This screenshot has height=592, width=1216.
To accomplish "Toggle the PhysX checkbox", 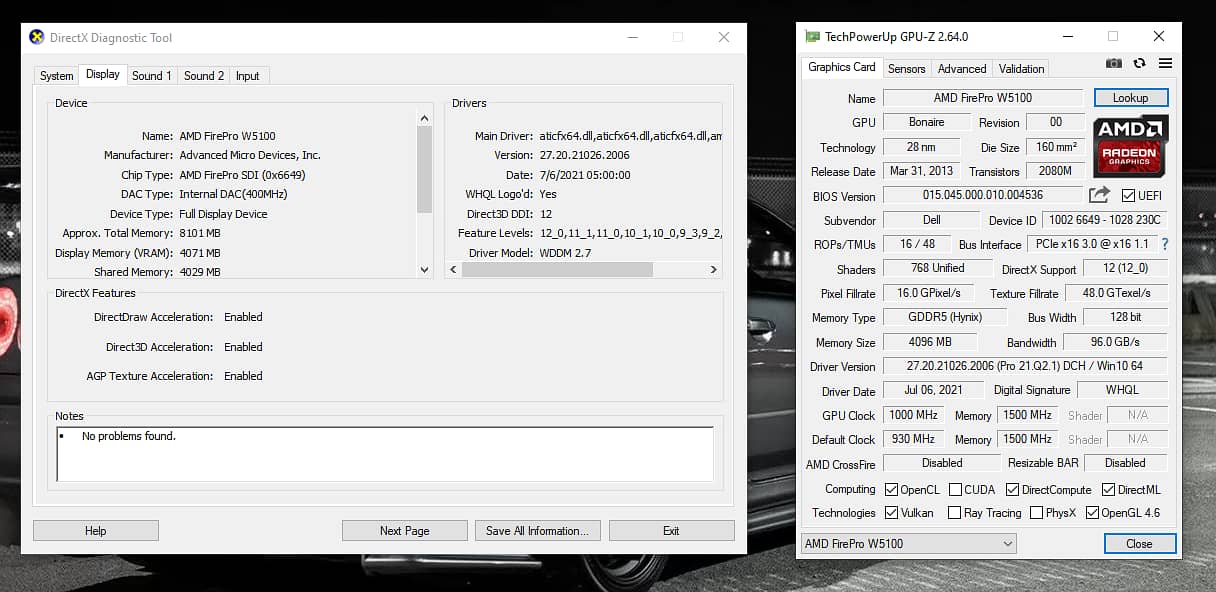I will pyautogui.click(x=1036, y=513).
